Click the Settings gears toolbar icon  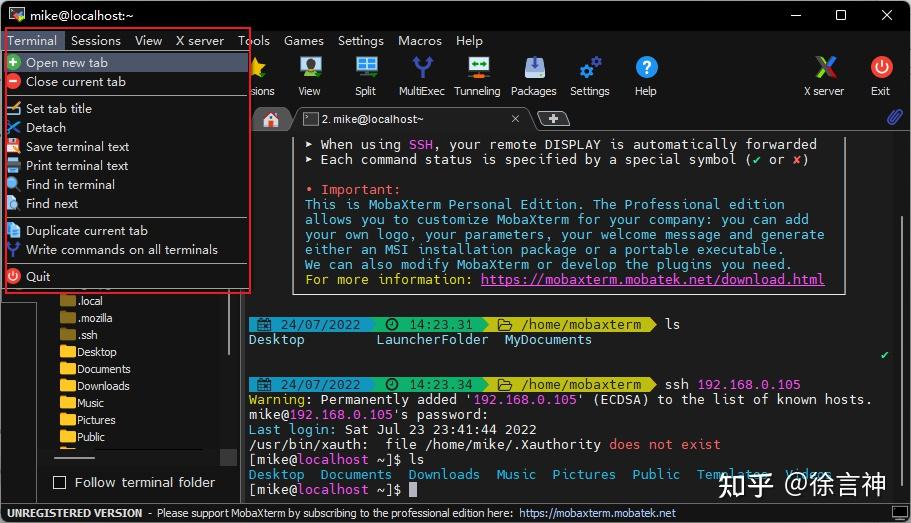click(x=590, y=68)
